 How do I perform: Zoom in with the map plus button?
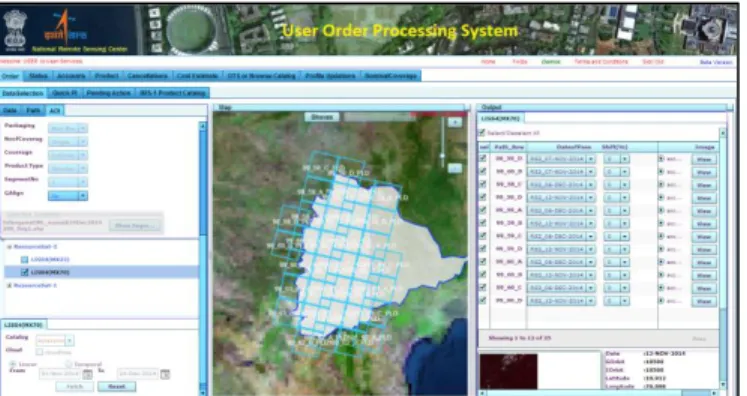tap(455, 122)
